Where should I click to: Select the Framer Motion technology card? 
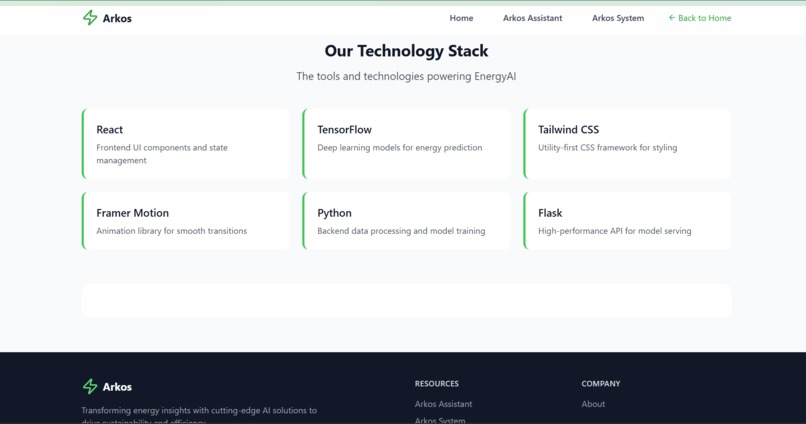186,221
